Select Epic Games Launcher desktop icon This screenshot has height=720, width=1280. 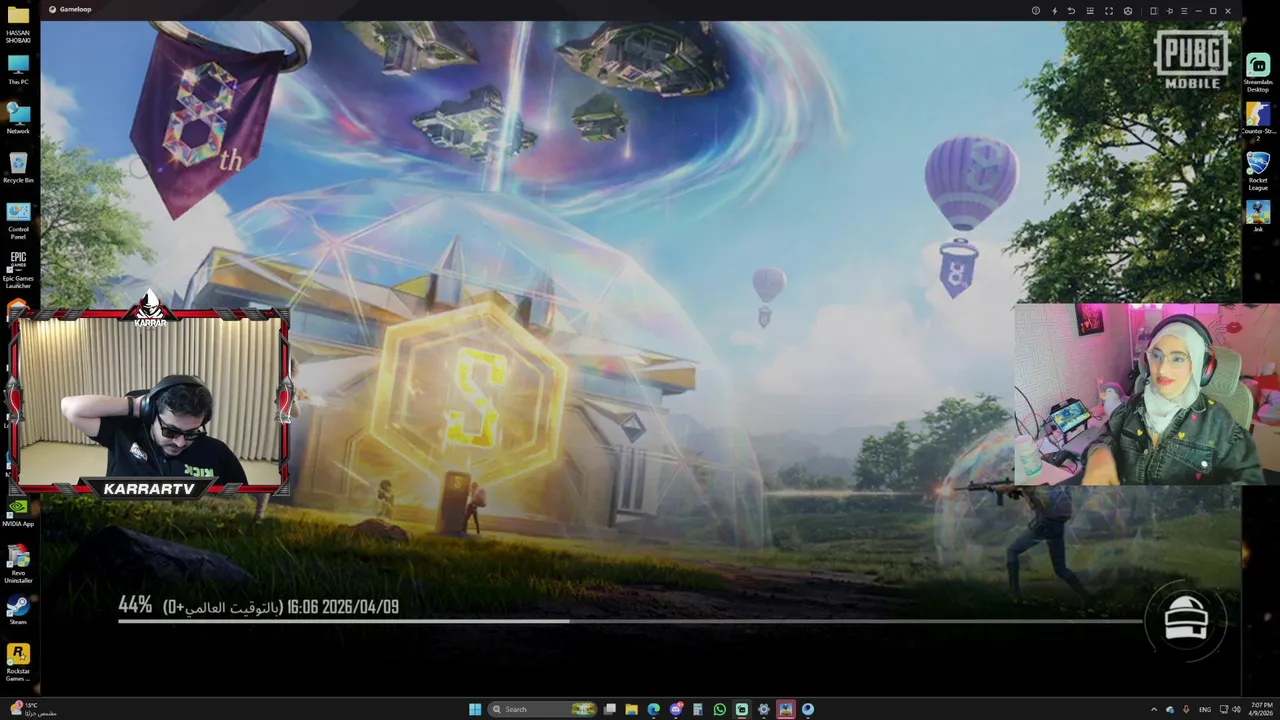click(18, 270)
